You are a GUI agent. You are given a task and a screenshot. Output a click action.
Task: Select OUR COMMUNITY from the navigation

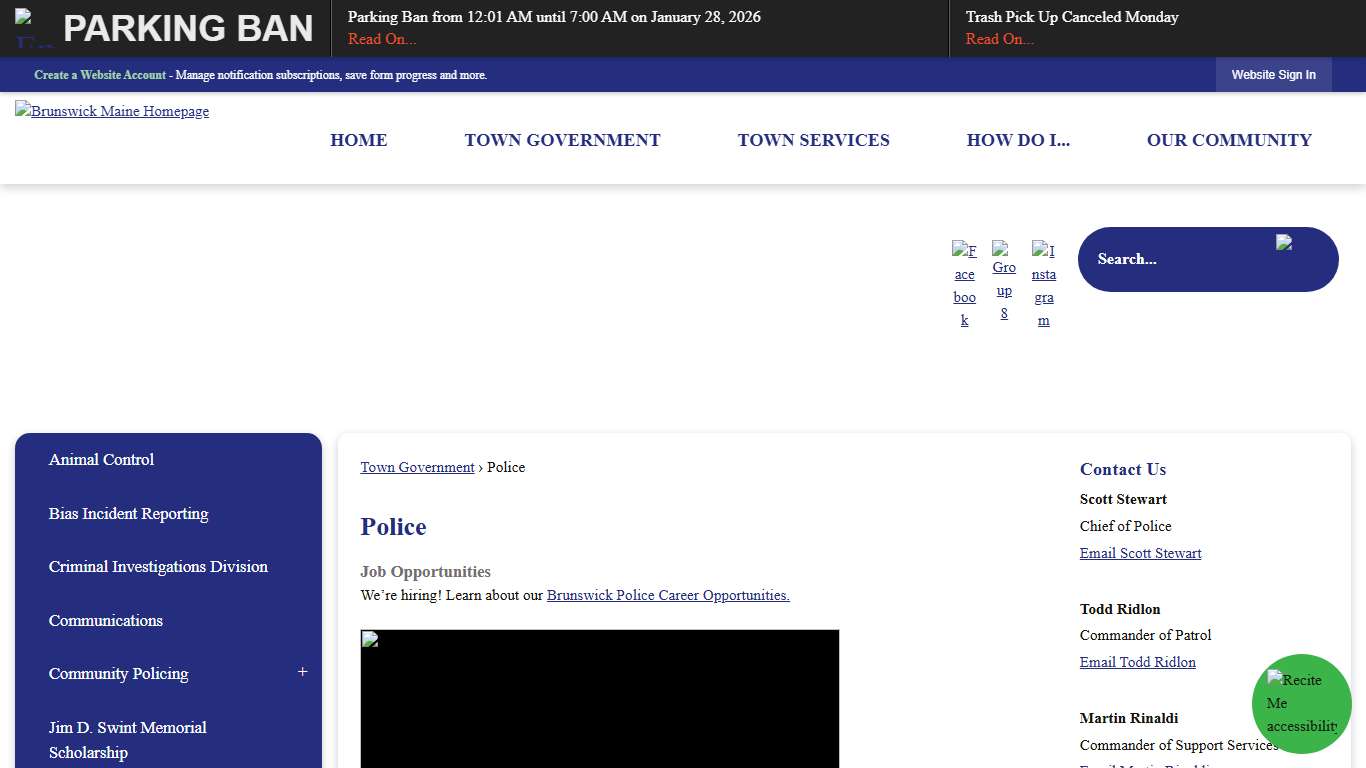pos(1229,140)
